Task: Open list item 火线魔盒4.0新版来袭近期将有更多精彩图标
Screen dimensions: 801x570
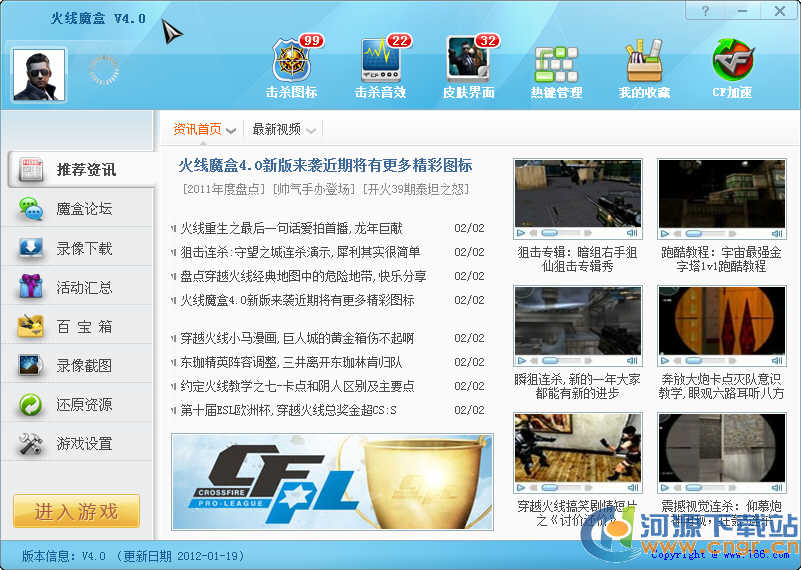Action: 297,300
